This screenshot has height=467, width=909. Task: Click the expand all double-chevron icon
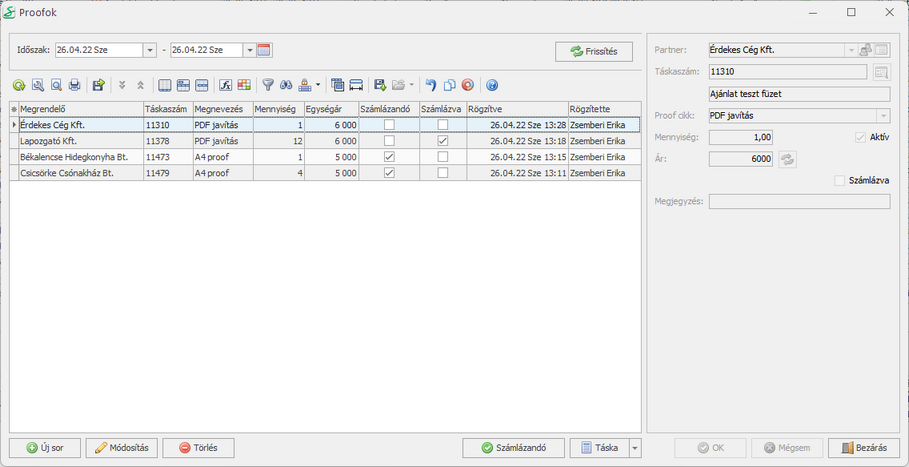[x=122, y=86]
